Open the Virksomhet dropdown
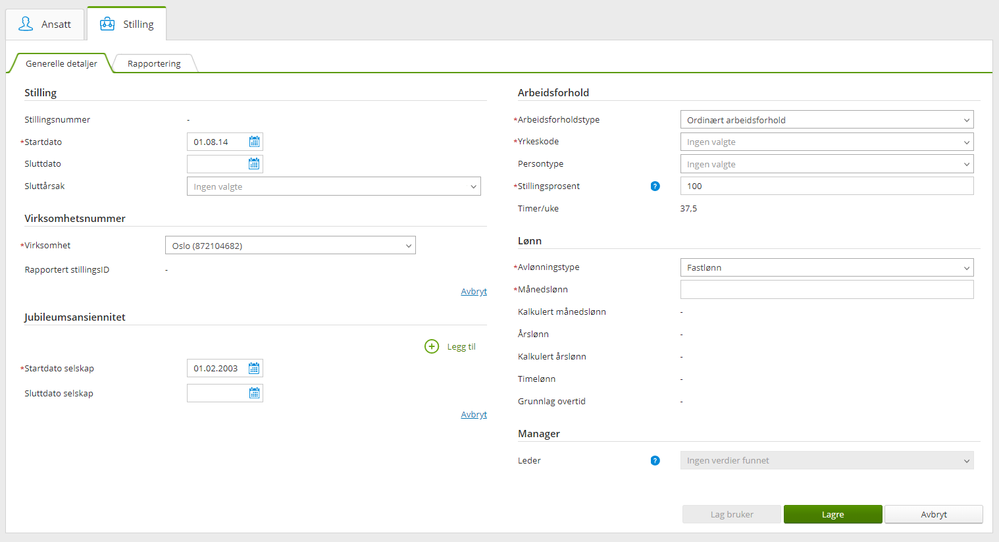This screenshot has height=542, width=999. point(408,246)
